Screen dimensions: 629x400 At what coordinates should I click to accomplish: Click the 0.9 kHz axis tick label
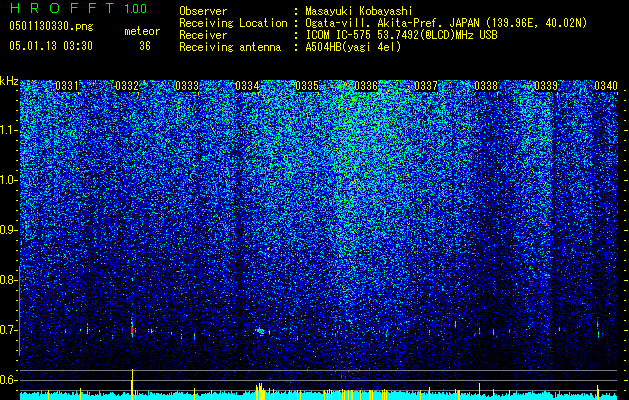click(8, 230)
